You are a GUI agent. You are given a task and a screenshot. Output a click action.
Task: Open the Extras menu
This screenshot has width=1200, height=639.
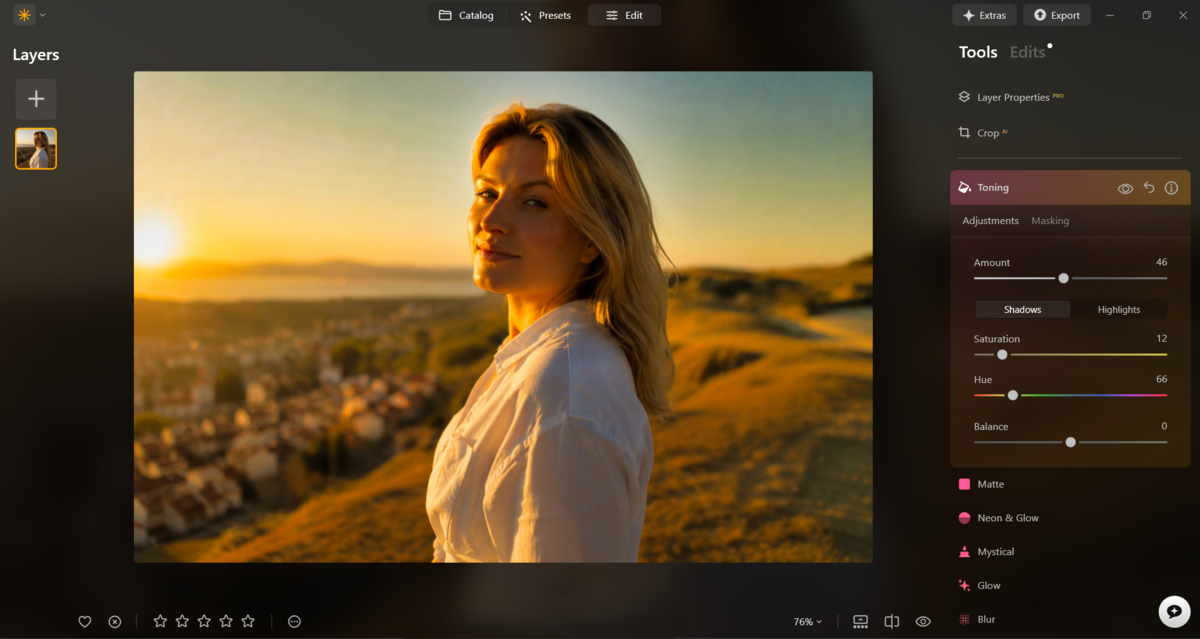(984, 15)
